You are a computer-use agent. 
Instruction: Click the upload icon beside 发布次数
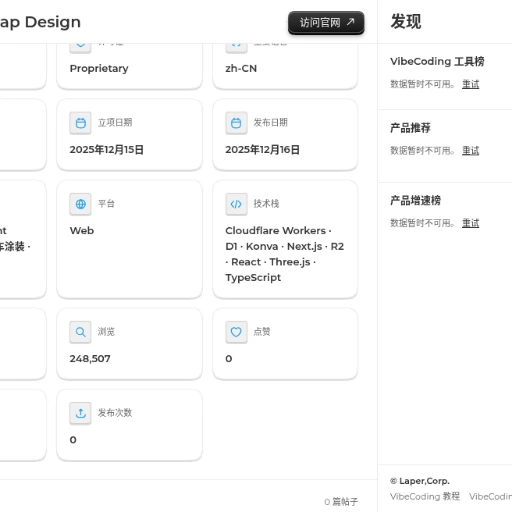(x=80, y=413)
